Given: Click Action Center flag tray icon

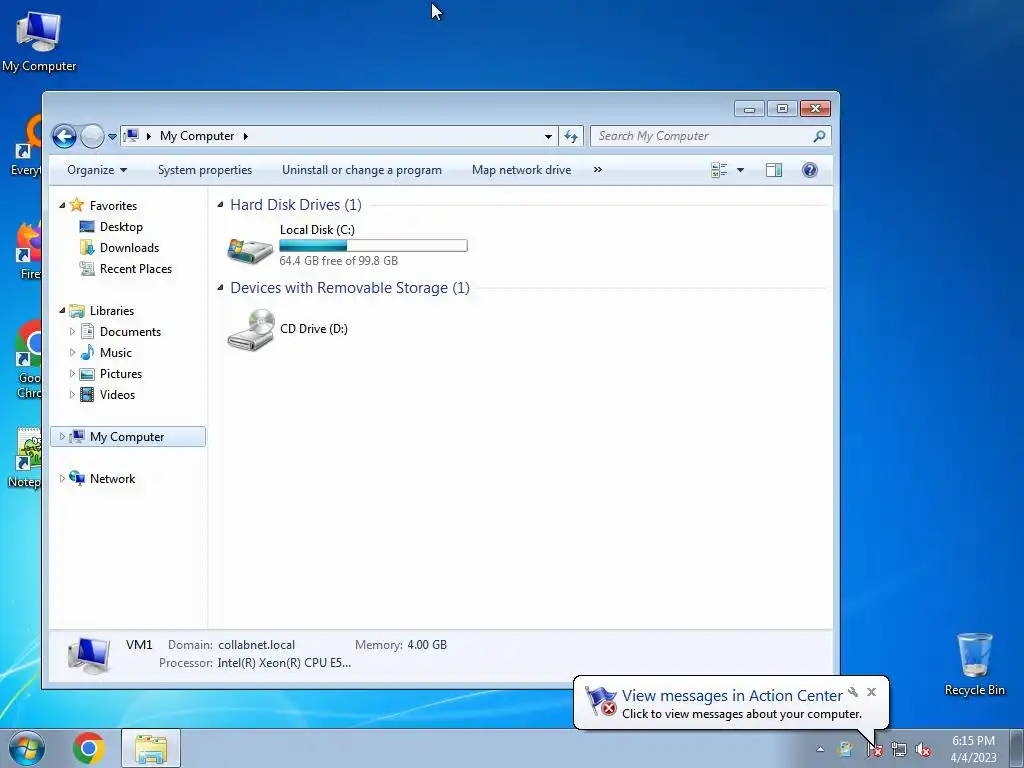Looking at the screenshot, I should 874,750.
